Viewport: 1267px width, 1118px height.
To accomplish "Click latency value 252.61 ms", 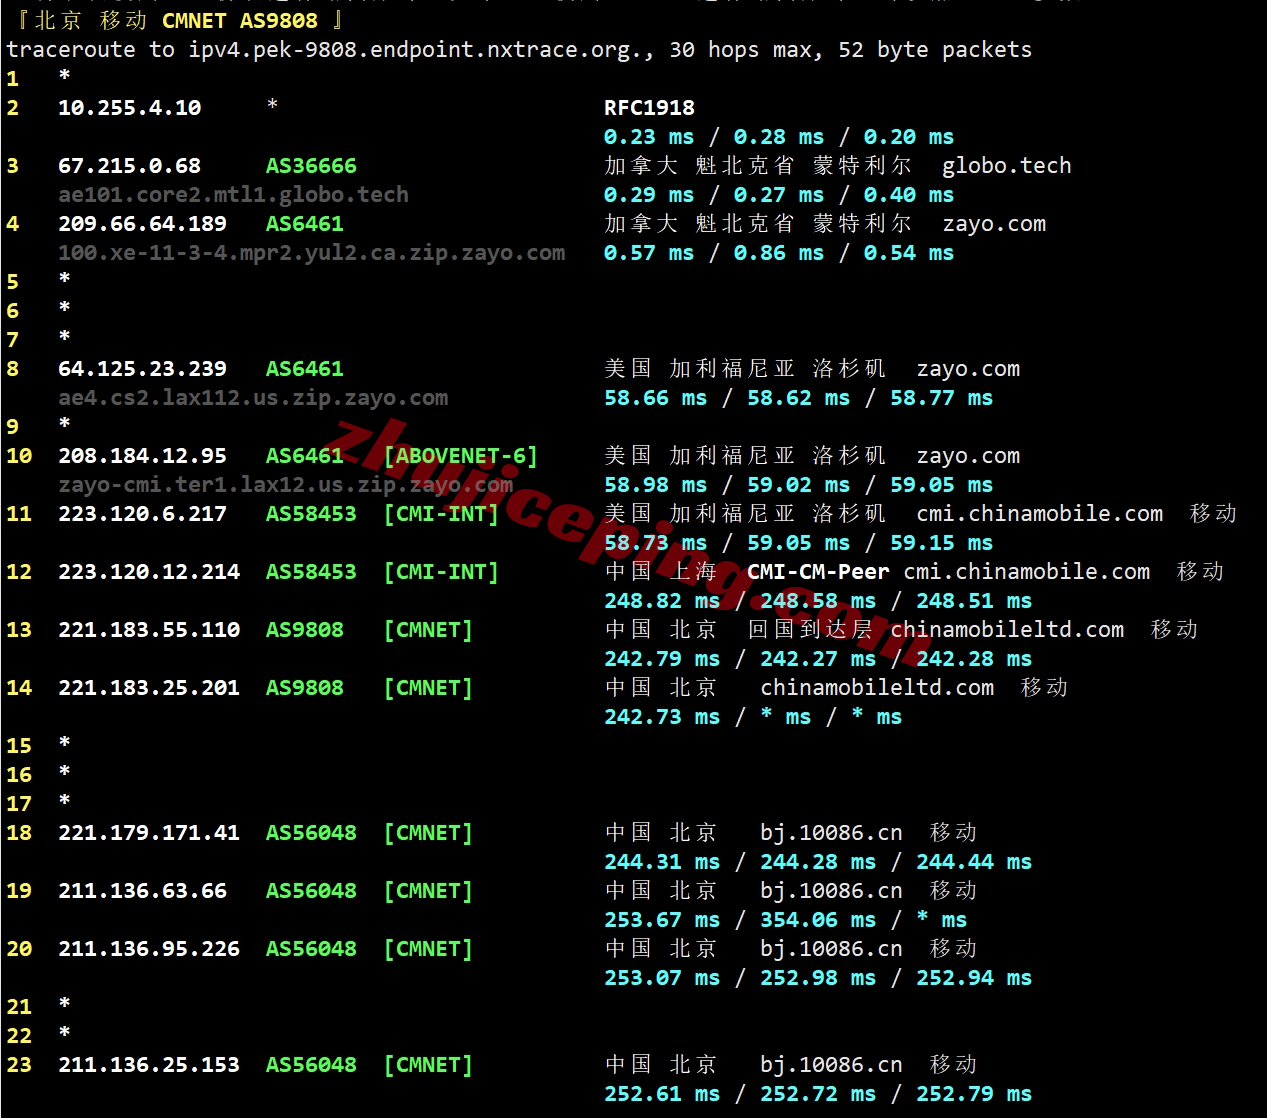I will (x=662, y=1094).
